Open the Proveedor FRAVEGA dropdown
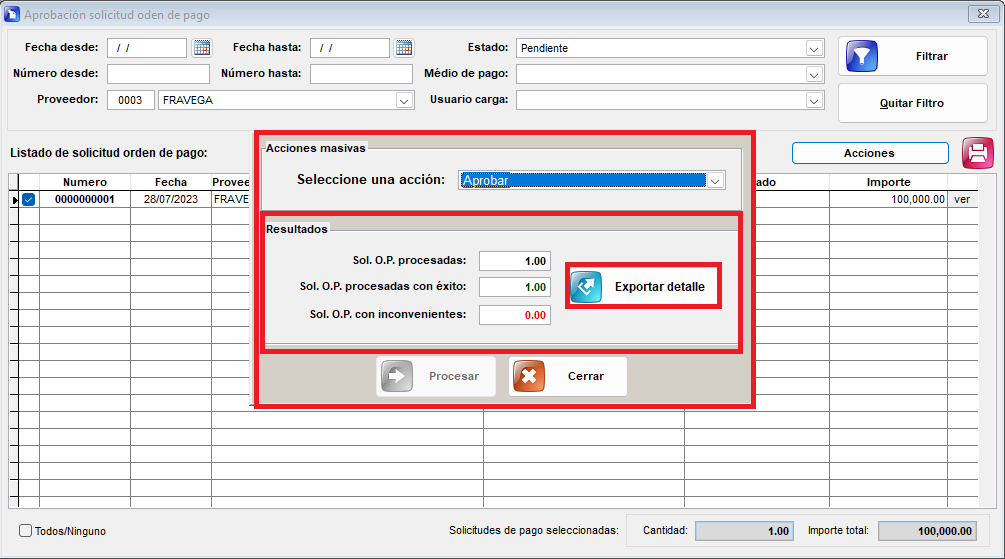1005x559 pixels. click(x=404, y=101)
